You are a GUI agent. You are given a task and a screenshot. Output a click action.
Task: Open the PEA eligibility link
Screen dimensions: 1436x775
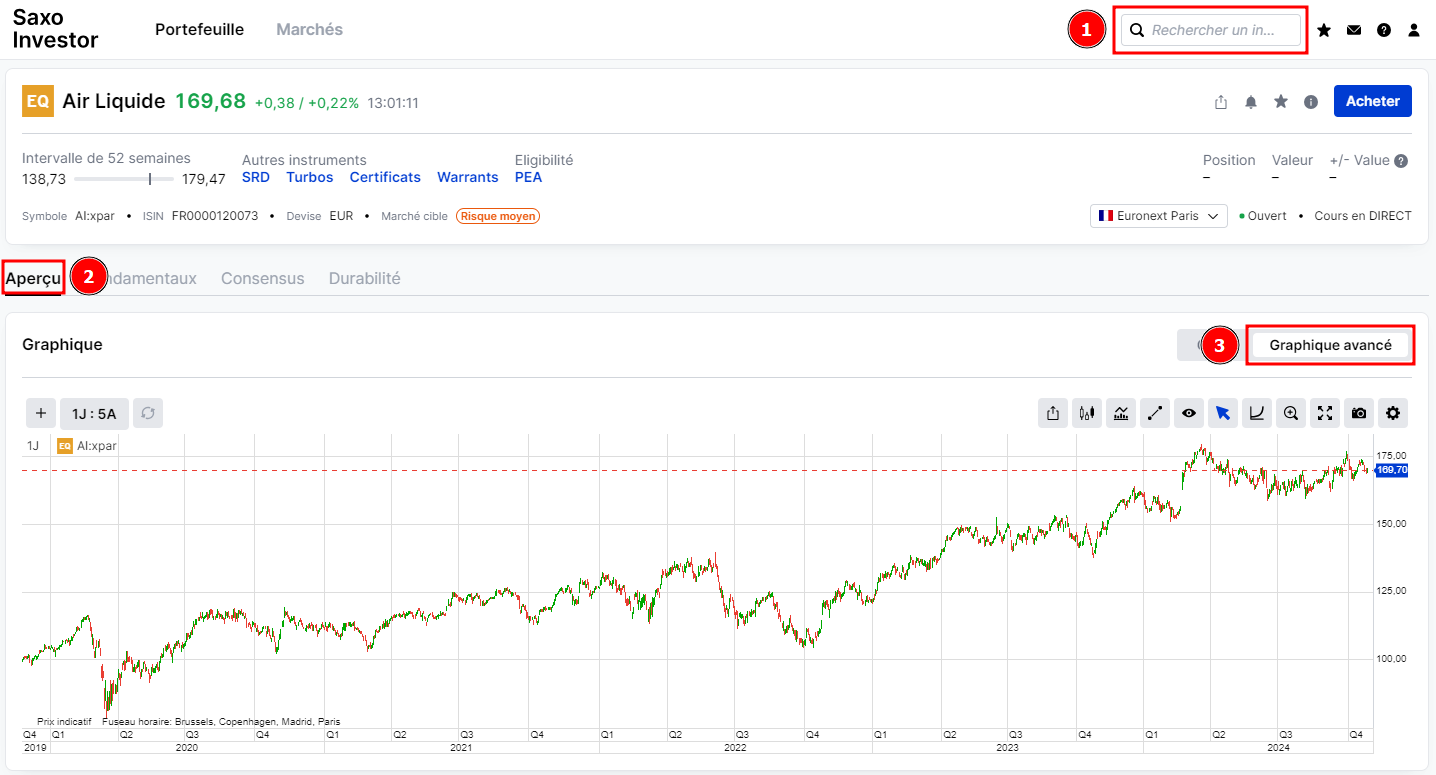coord(529,177)
